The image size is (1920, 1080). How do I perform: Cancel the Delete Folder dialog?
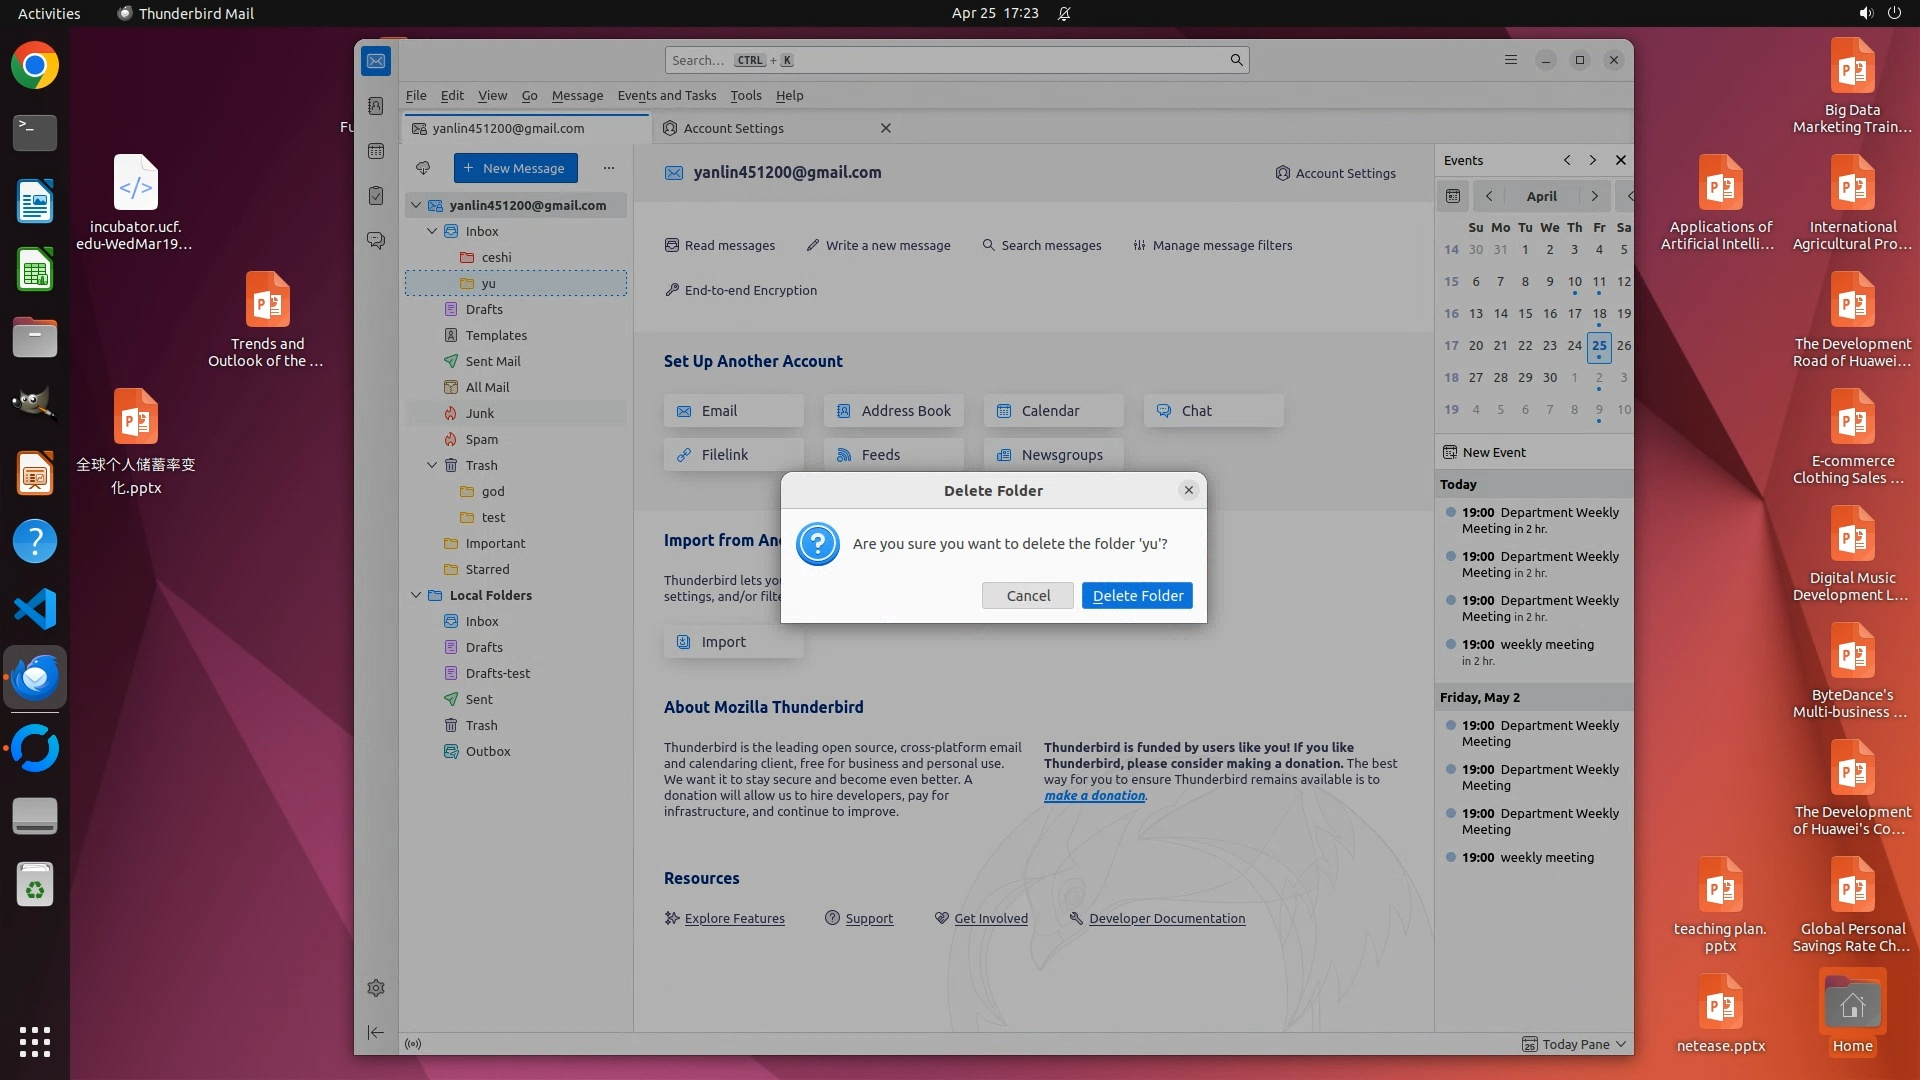coord(1027,595)
